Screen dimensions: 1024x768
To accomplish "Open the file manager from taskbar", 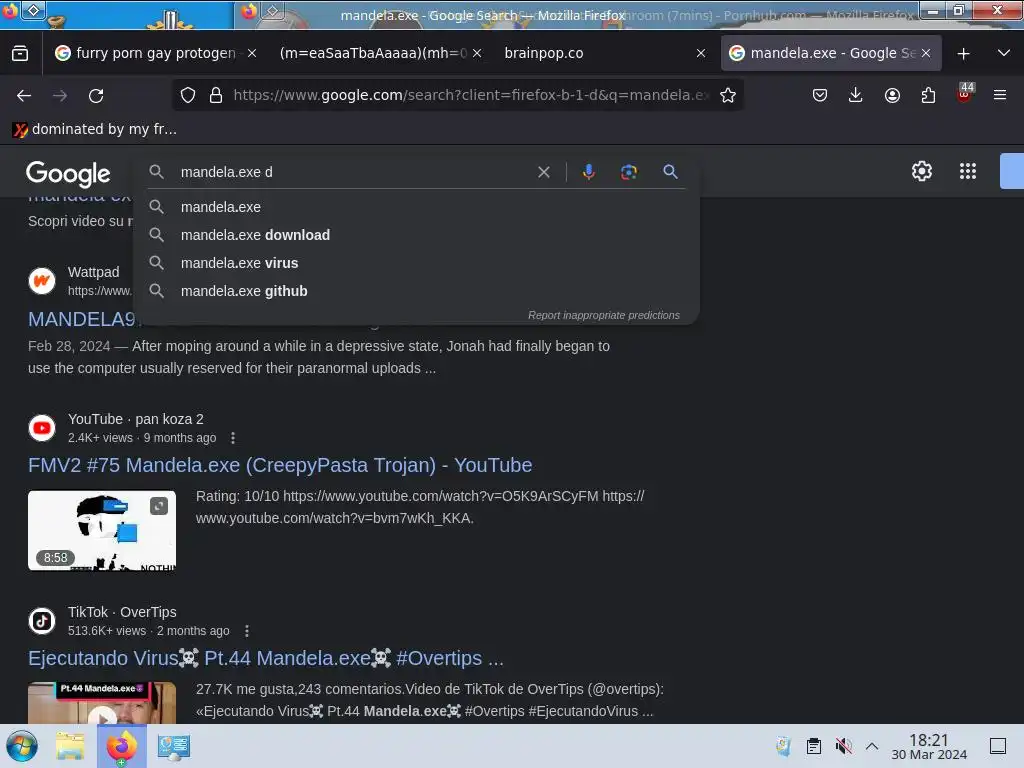I will 70,746.
